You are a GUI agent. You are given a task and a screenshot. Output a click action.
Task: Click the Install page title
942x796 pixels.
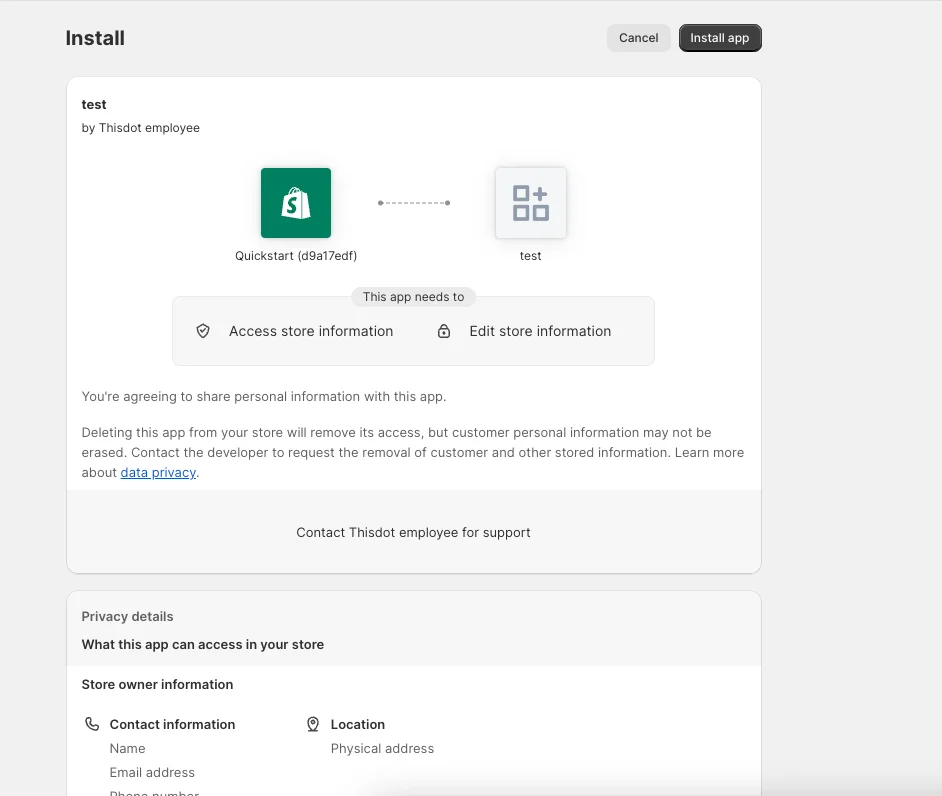click(x=95, y=38)
